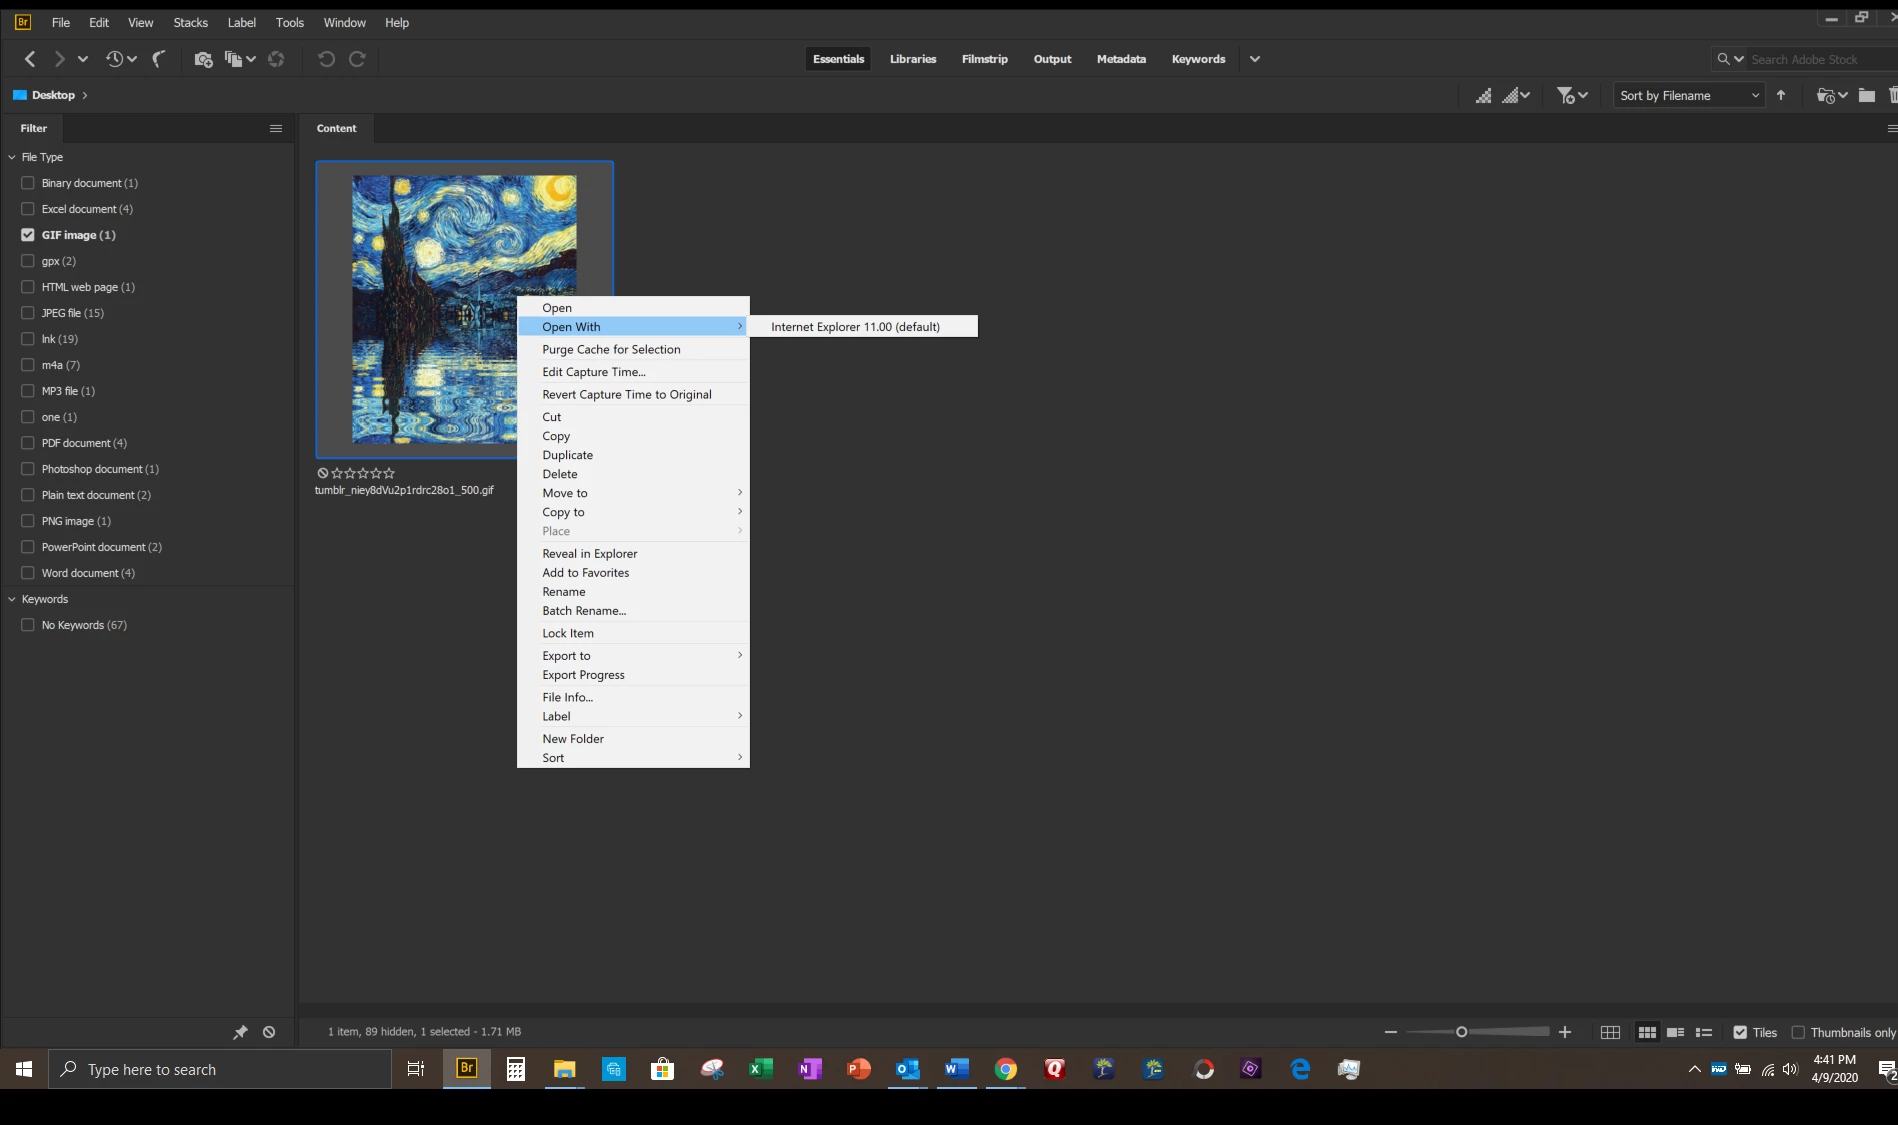The height and width of the screenshot is (1125, 1898).
Task: Open Sort by Filename dropdown
Action: tap(1688, 95)
